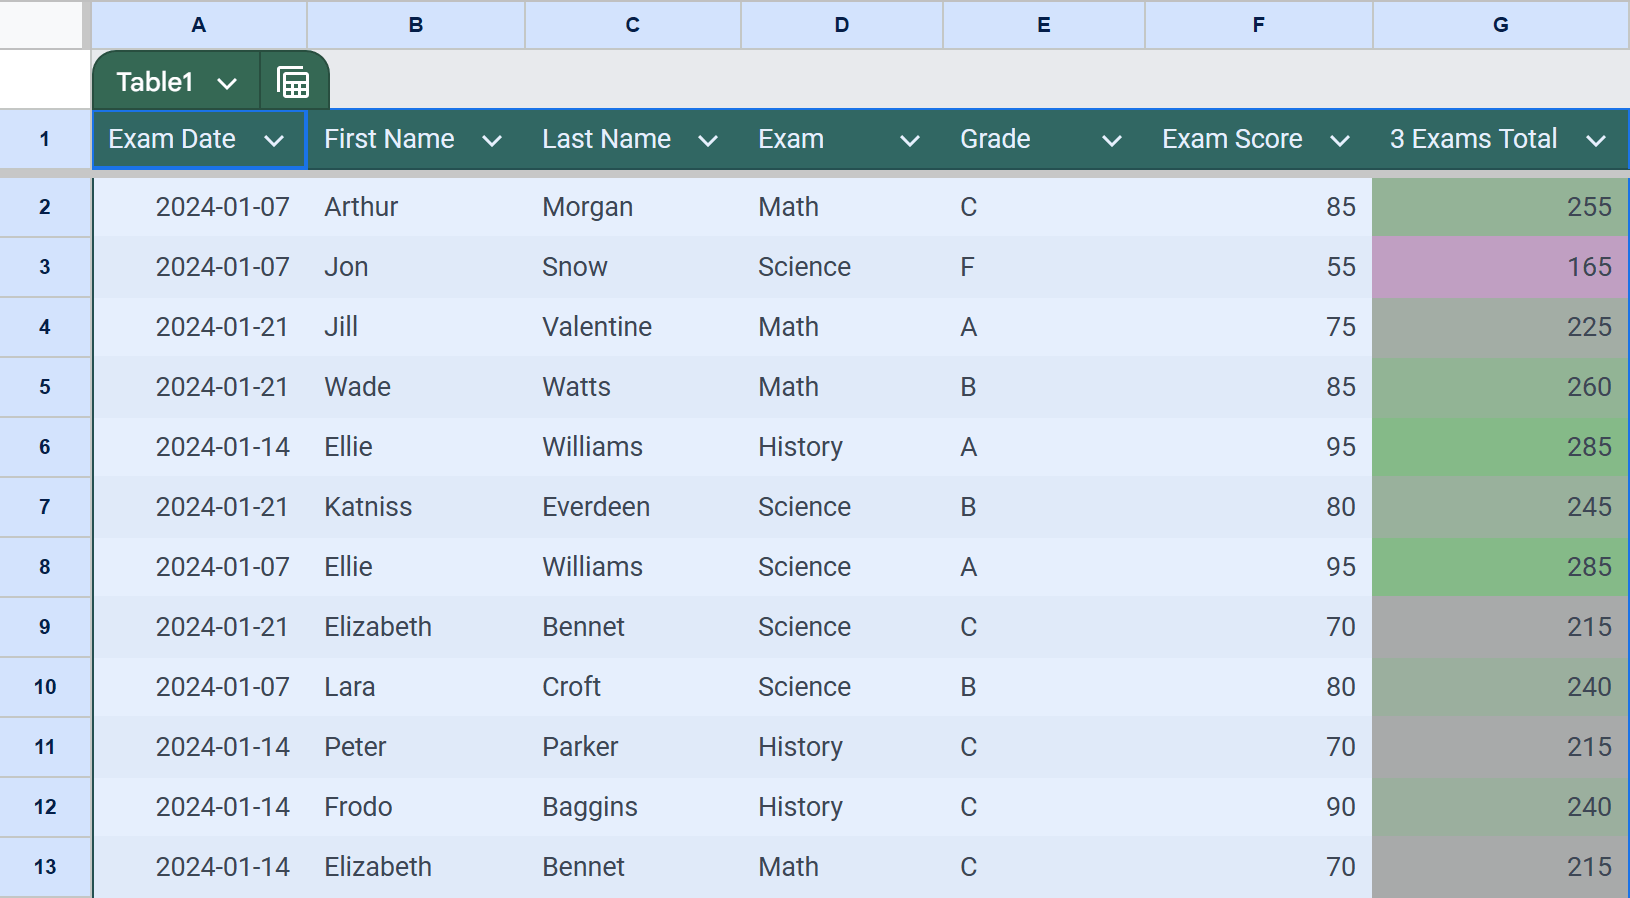The height and width of the screenshot is (898, 1630).
Task: Click cell containing Croft
Action: coord(633,687)
